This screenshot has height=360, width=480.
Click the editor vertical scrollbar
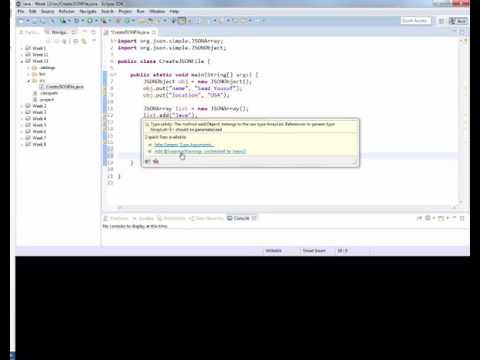click(461, 120)
